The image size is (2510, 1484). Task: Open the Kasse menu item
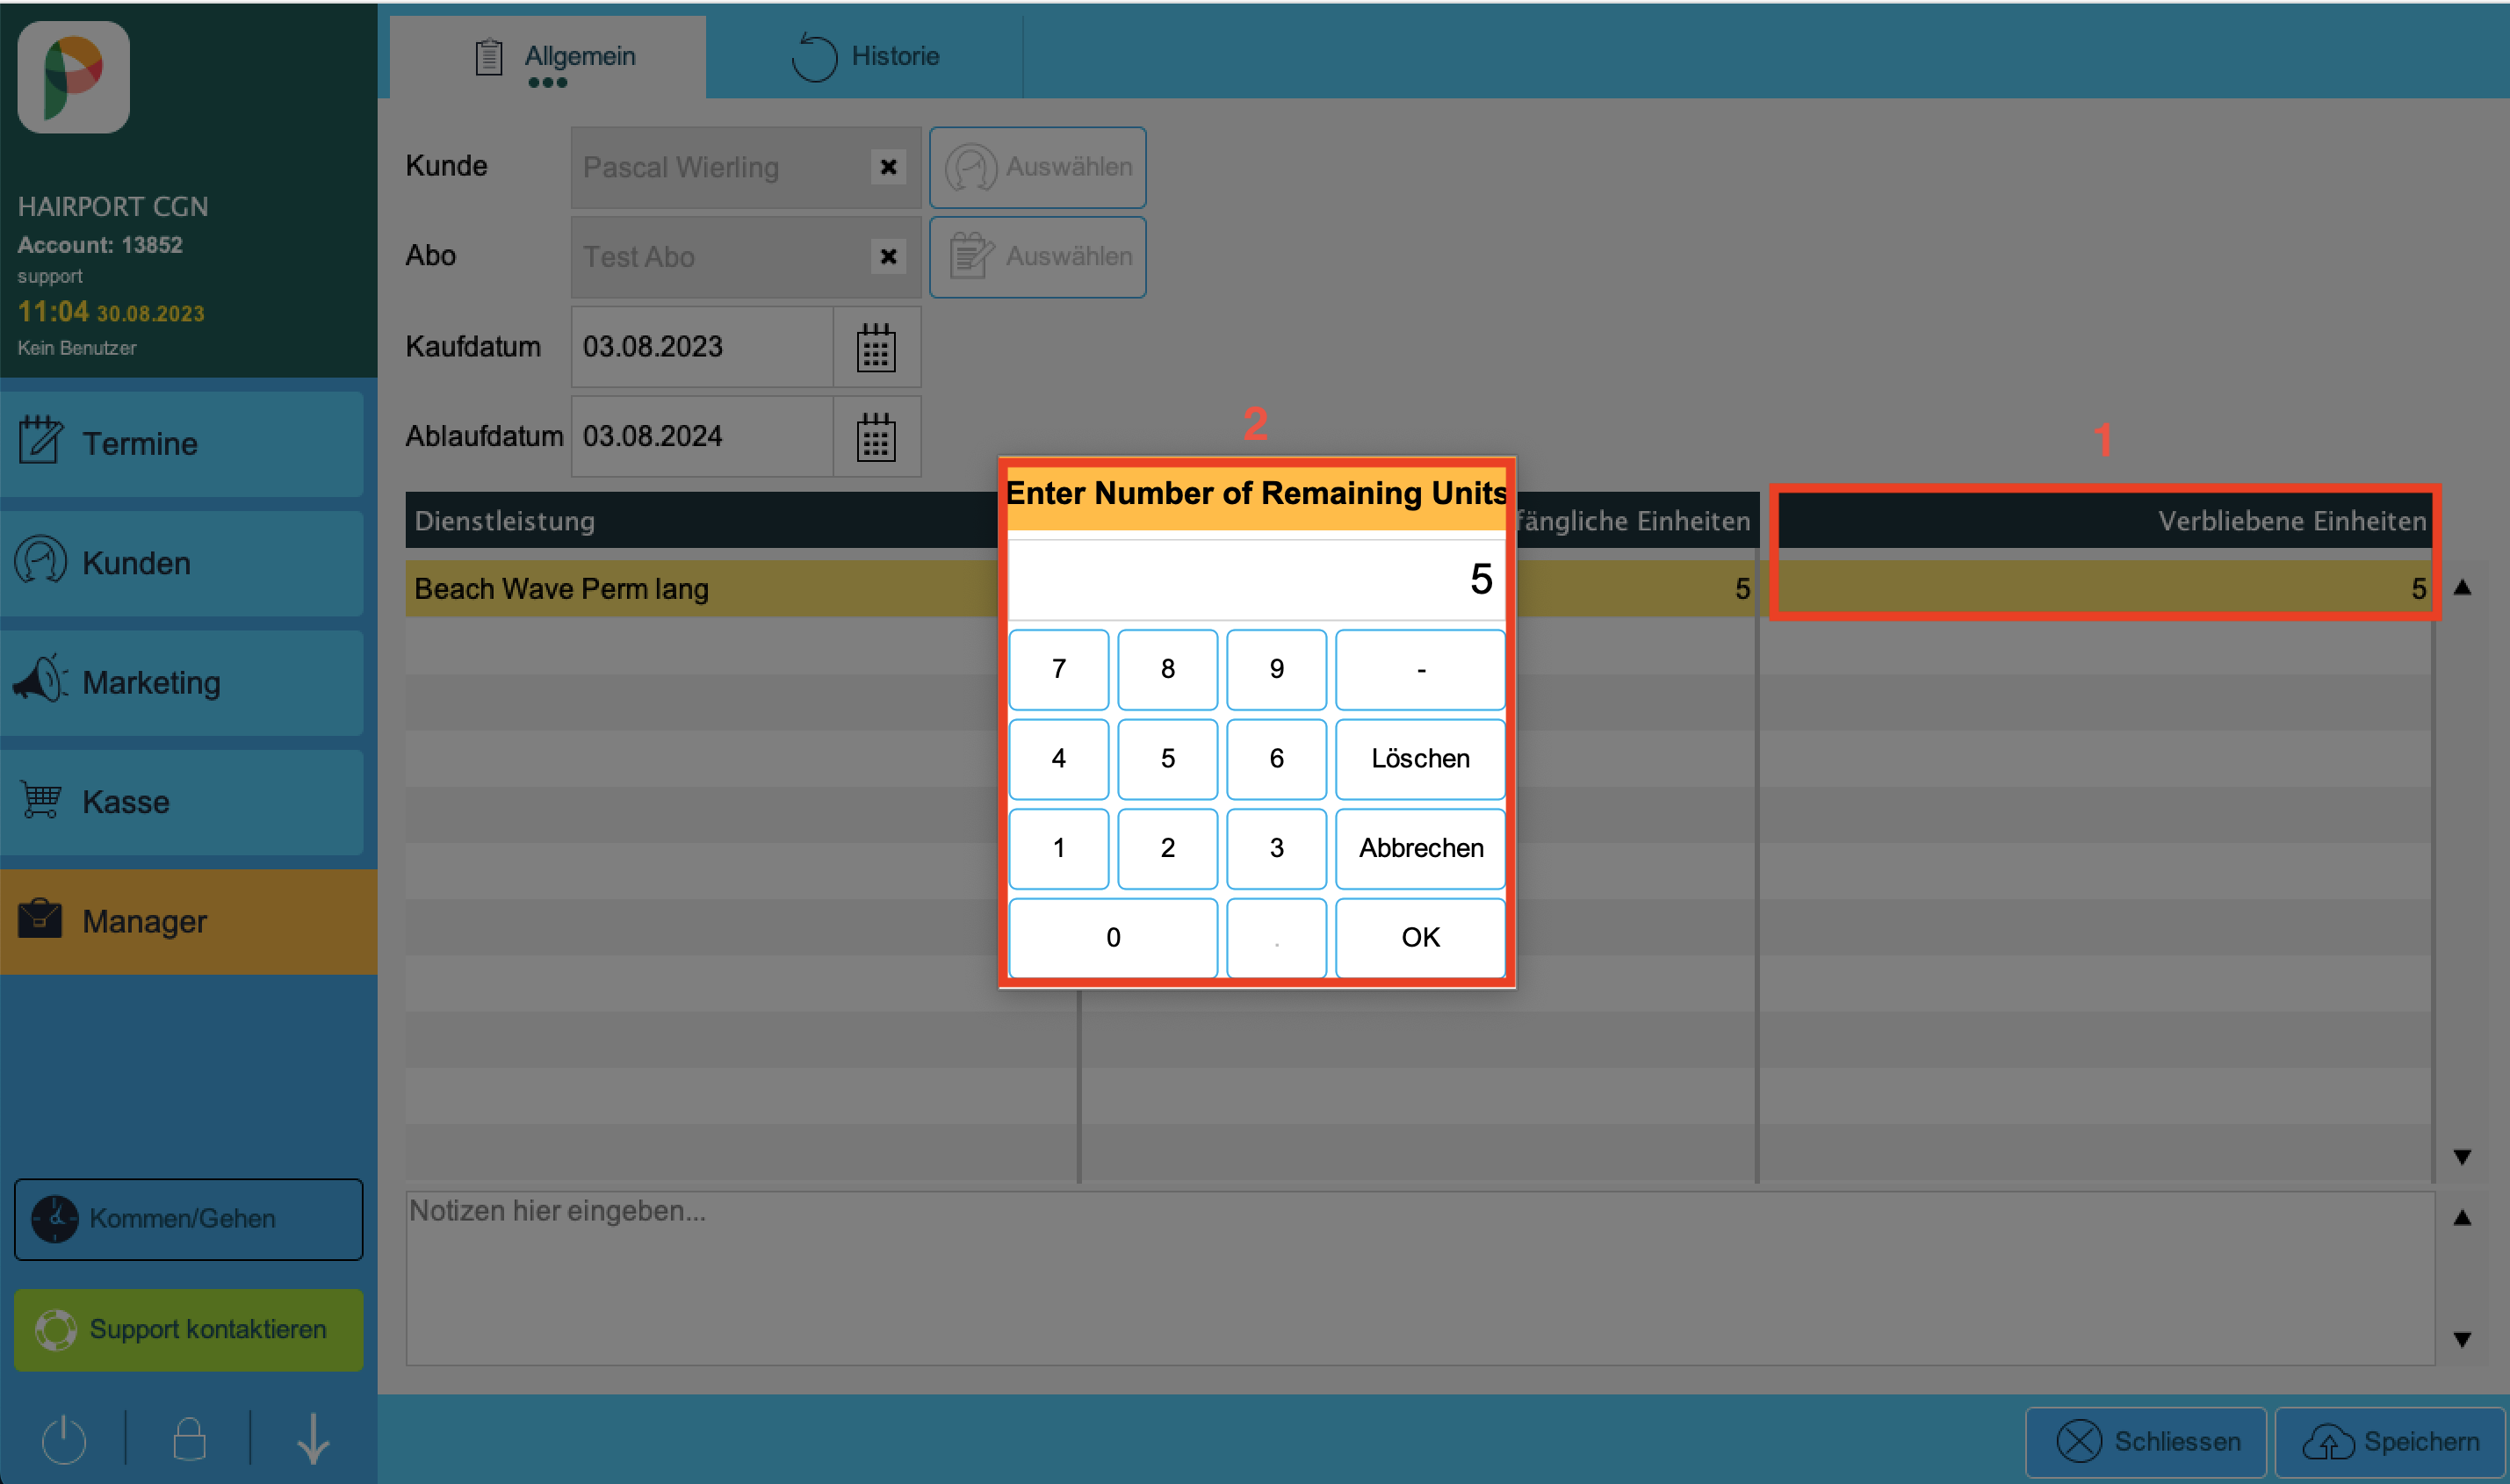coord(182,802)
